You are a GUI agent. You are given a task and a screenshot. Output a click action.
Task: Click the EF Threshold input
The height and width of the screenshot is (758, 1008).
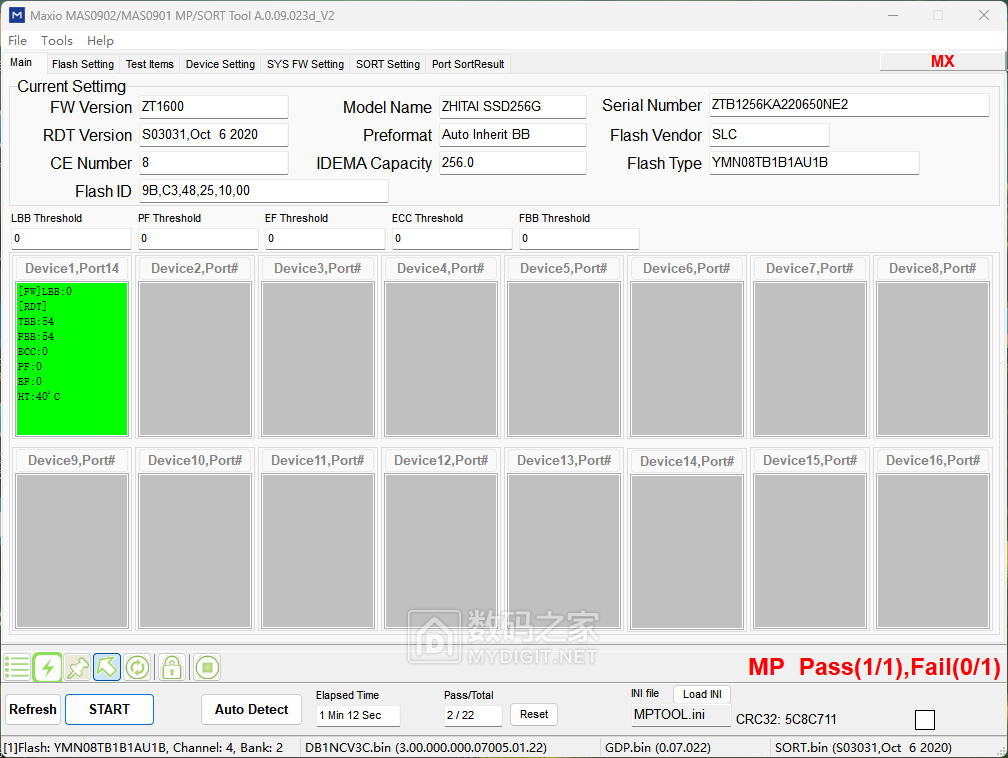point(325,239)
